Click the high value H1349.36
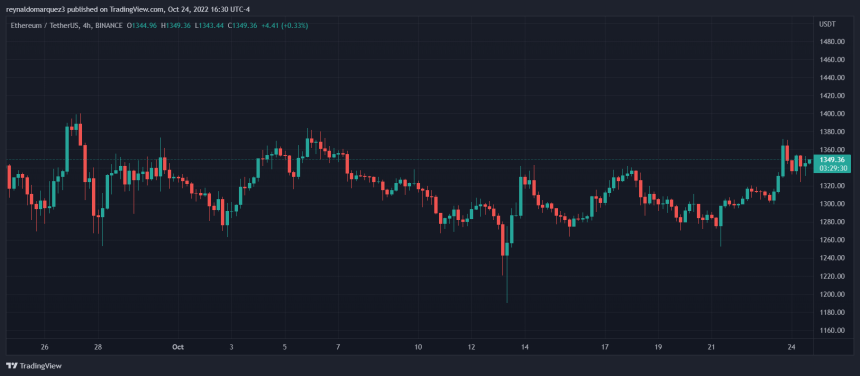This screenshot has width=860, height=376. tap(176, 25)
